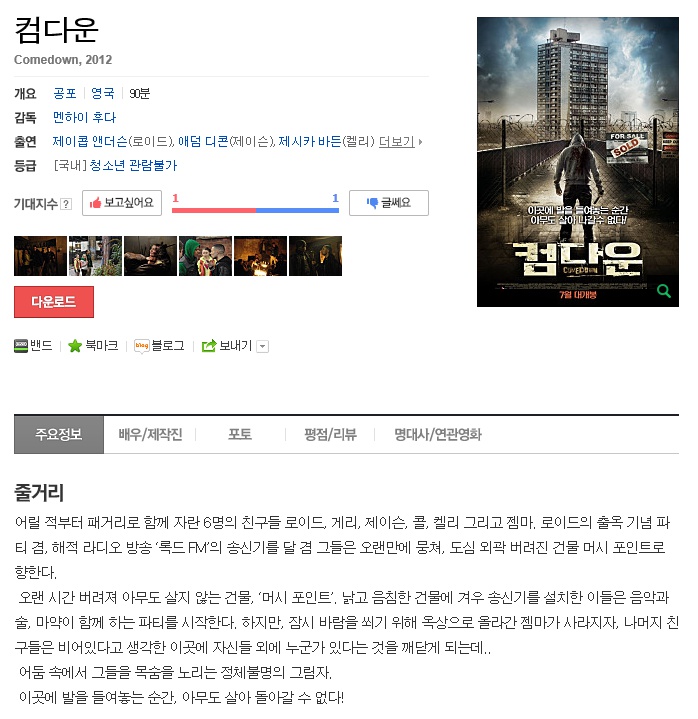
Task: Bookmark the movie with the green star icon
Action: (x=74, y=346)
